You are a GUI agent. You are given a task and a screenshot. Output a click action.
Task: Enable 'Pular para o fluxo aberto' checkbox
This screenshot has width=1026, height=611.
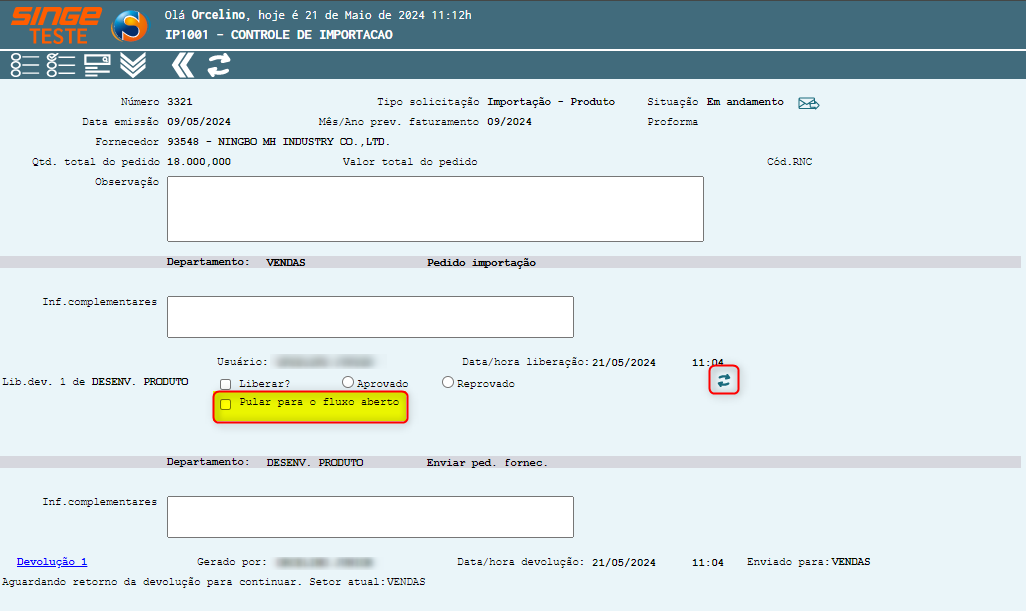tap(226, 404)
